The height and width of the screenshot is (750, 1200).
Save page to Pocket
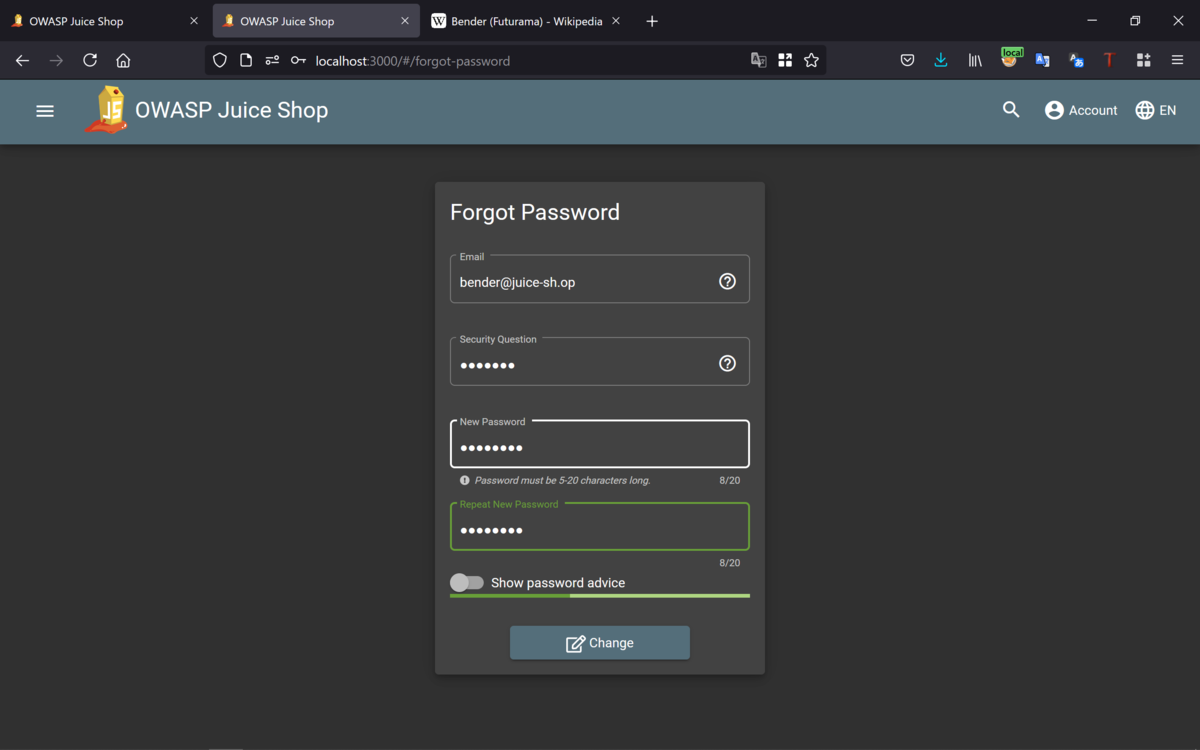pos(907,60)
